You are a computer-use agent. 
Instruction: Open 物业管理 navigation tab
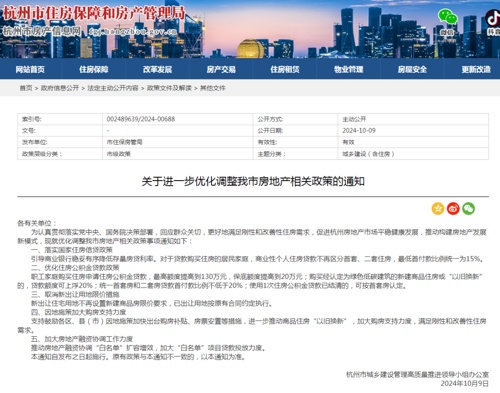pos(349,69)
